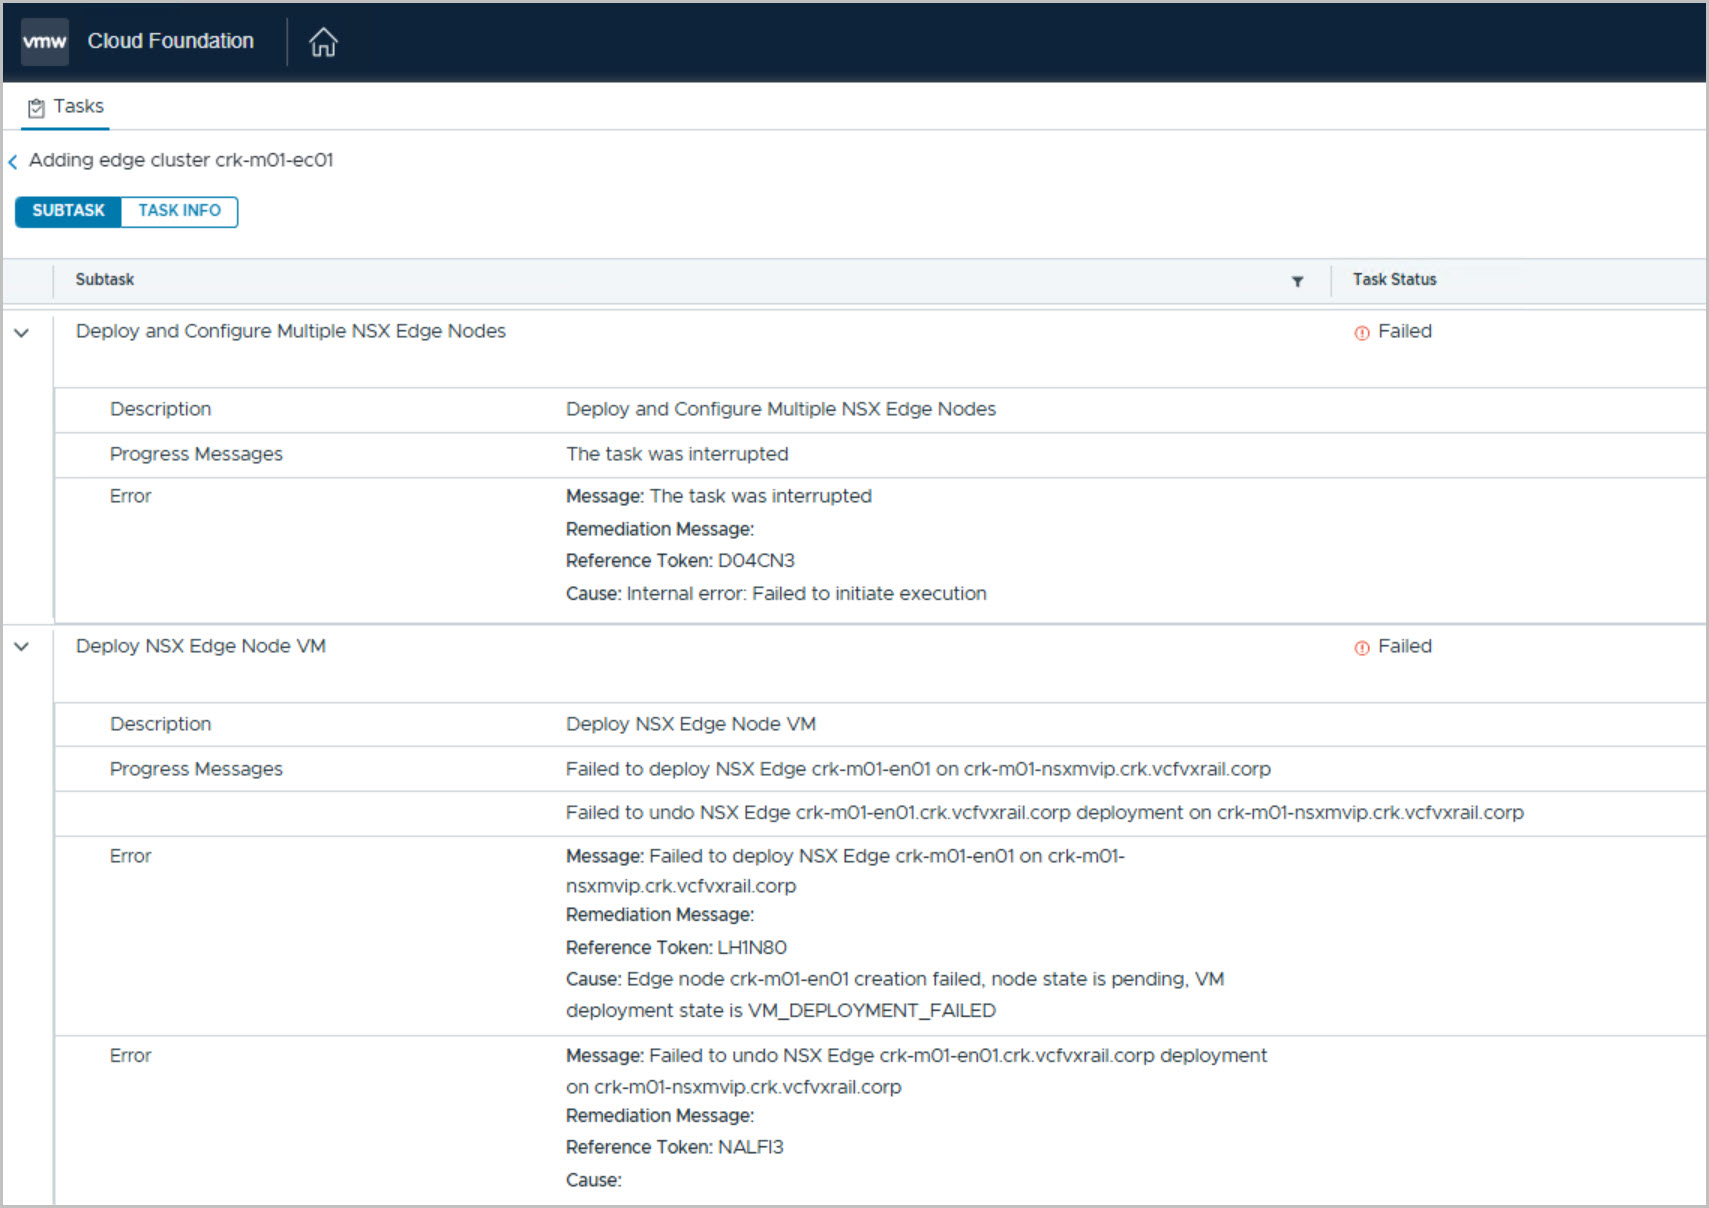Screen dimensions: 1709x1208
Task: Click the Cloud Foundation title
Action: coord(170,41)
